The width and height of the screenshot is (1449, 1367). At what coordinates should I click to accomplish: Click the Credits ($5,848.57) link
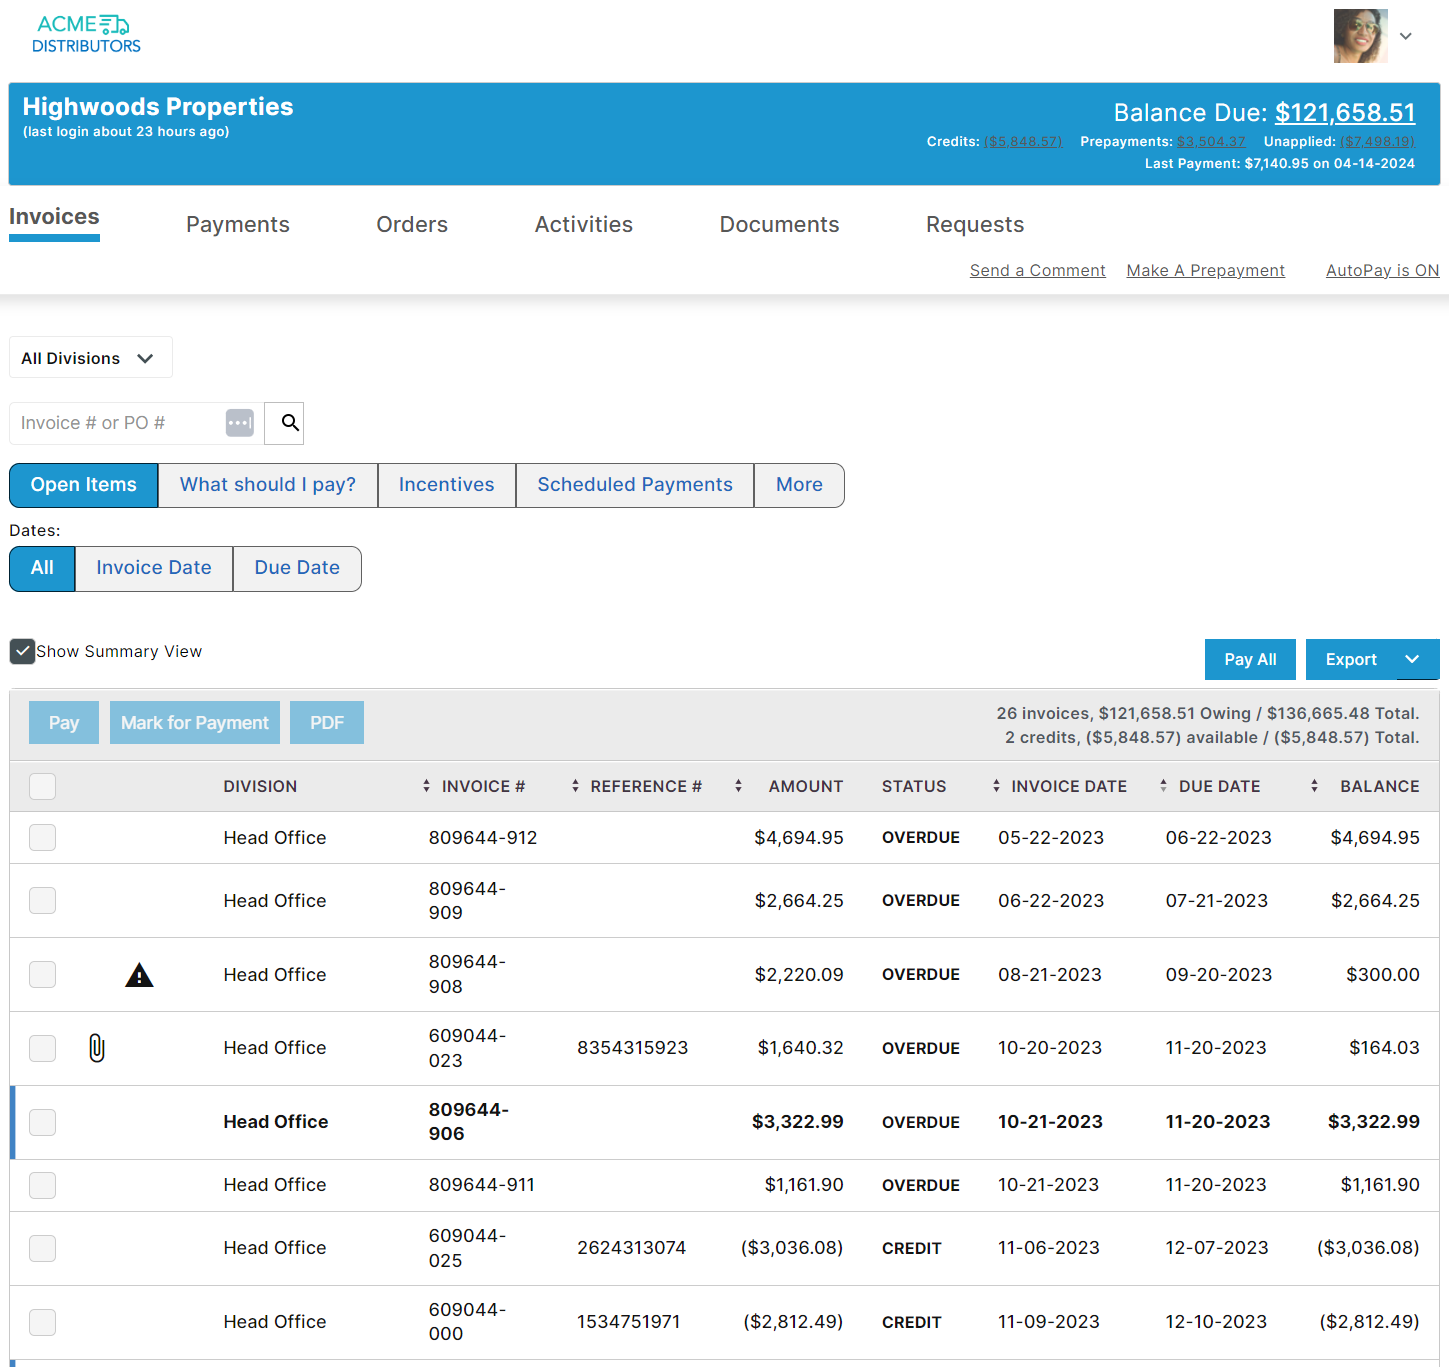(x=1023, y=141)
